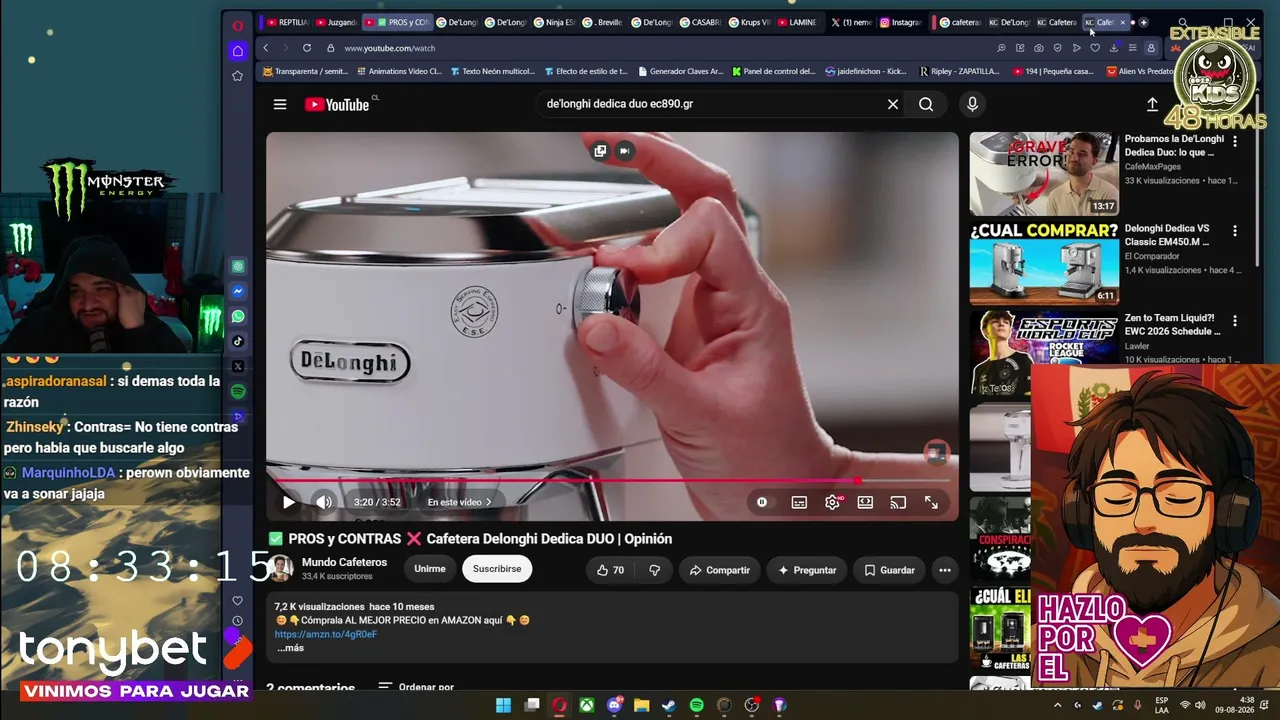The width and height of the screenshot is (1280, 720).
Task: Switch the player to theater mode
Action: [865, 502]
